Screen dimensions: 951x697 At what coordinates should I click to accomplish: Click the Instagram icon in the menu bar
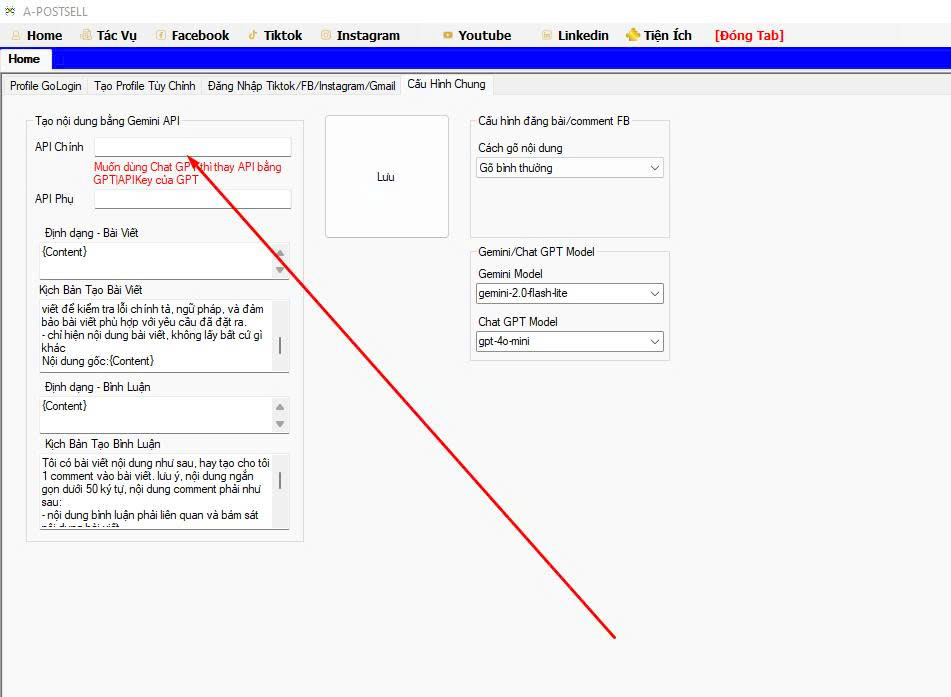(326, 35)
